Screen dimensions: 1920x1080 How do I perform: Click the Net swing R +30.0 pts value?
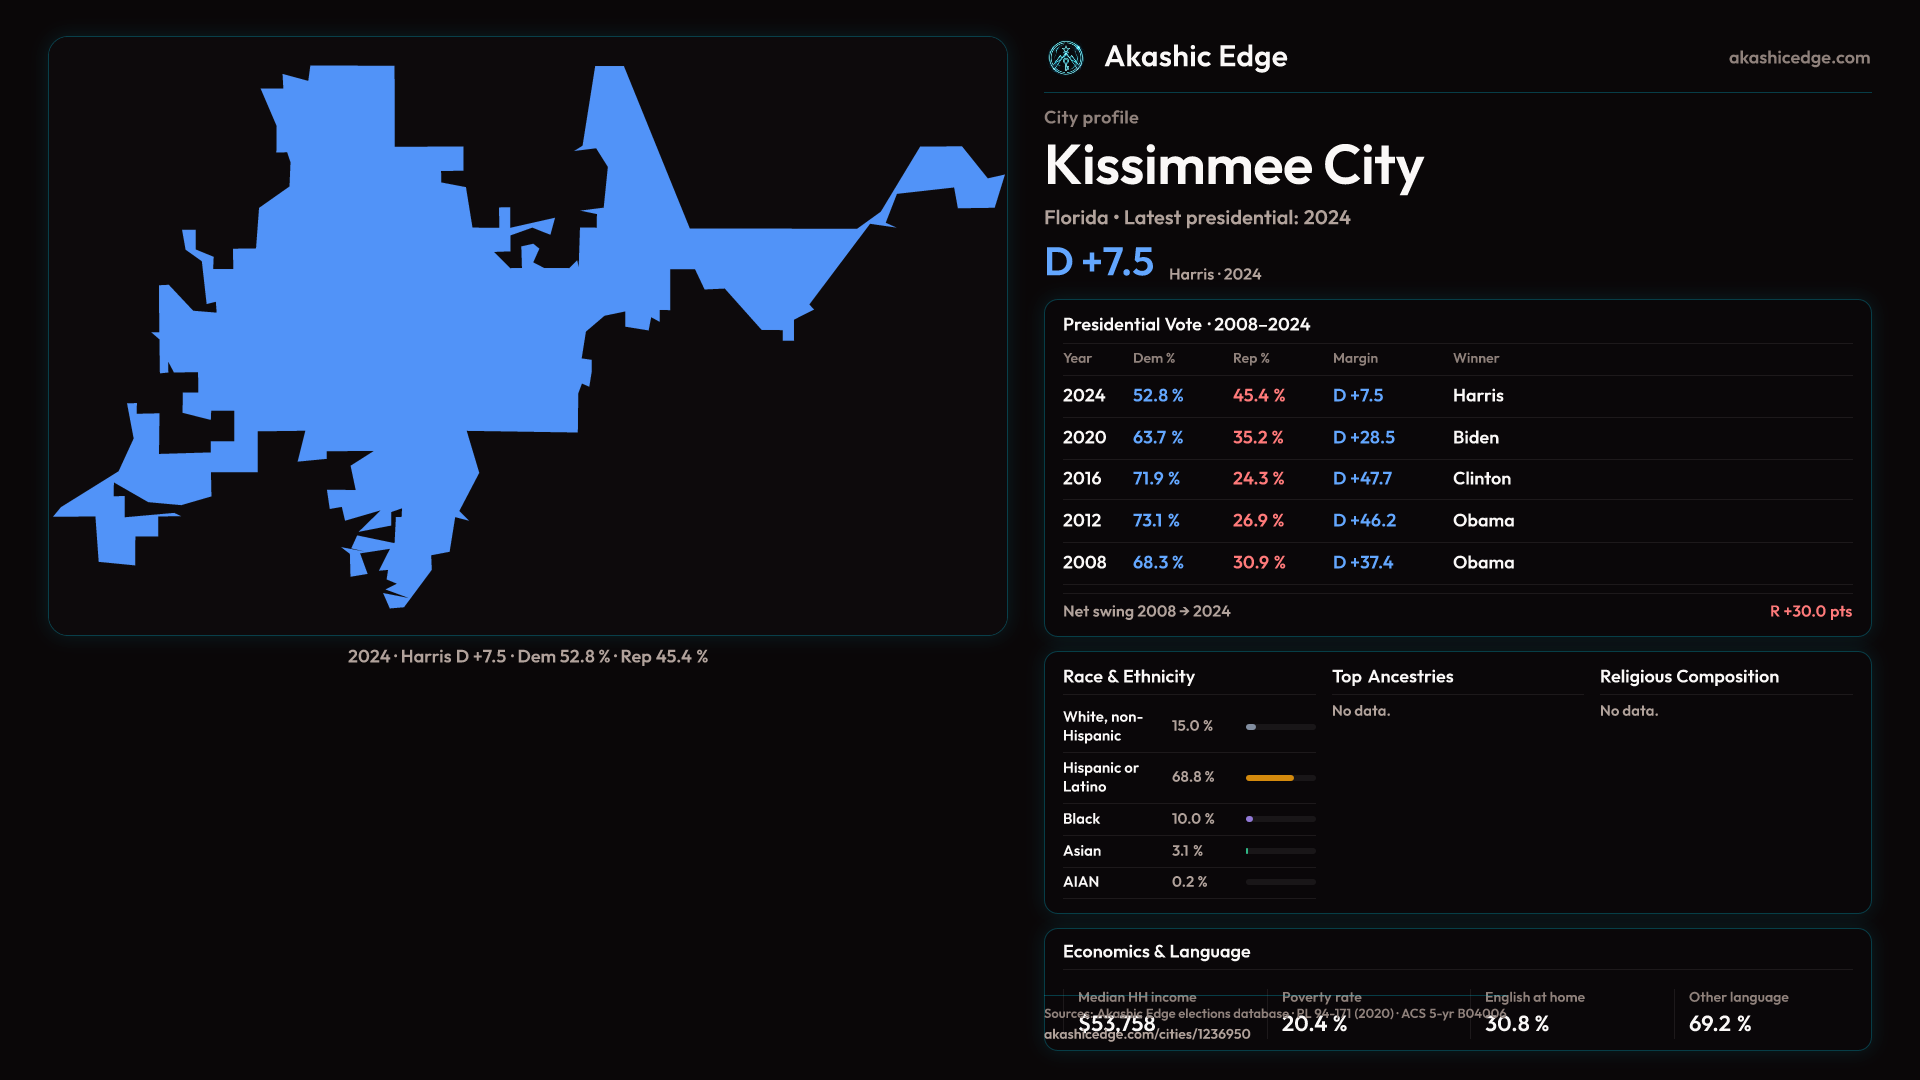(1810, 611)
